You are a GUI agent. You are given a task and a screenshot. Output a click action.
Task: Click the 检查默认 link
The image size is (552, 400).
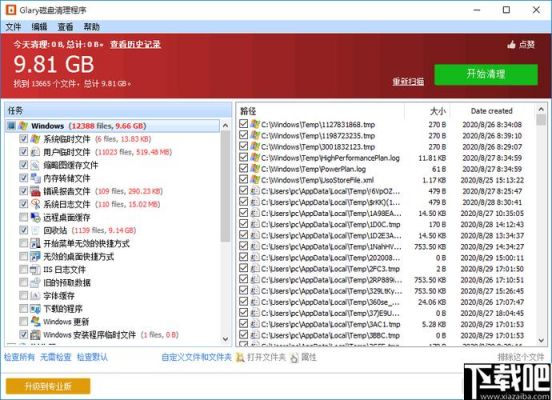click(x=92, y=357)
